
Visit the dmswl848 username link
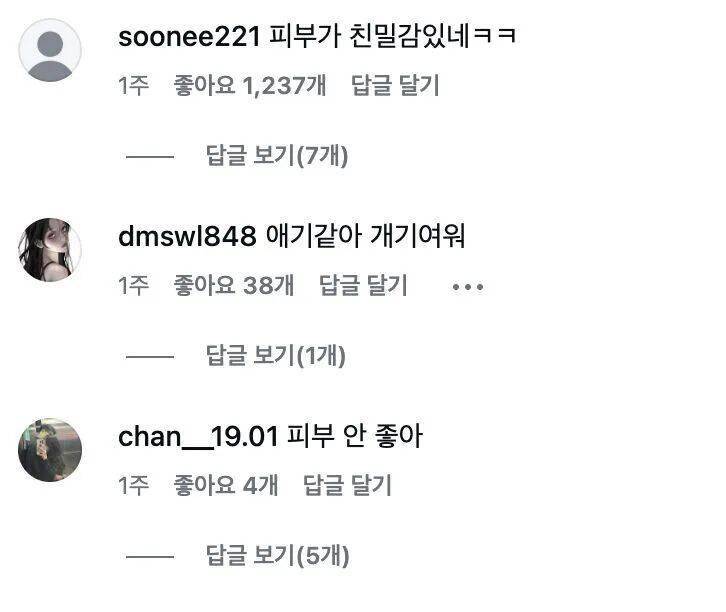pyautogui.click(x=187, y=236)
